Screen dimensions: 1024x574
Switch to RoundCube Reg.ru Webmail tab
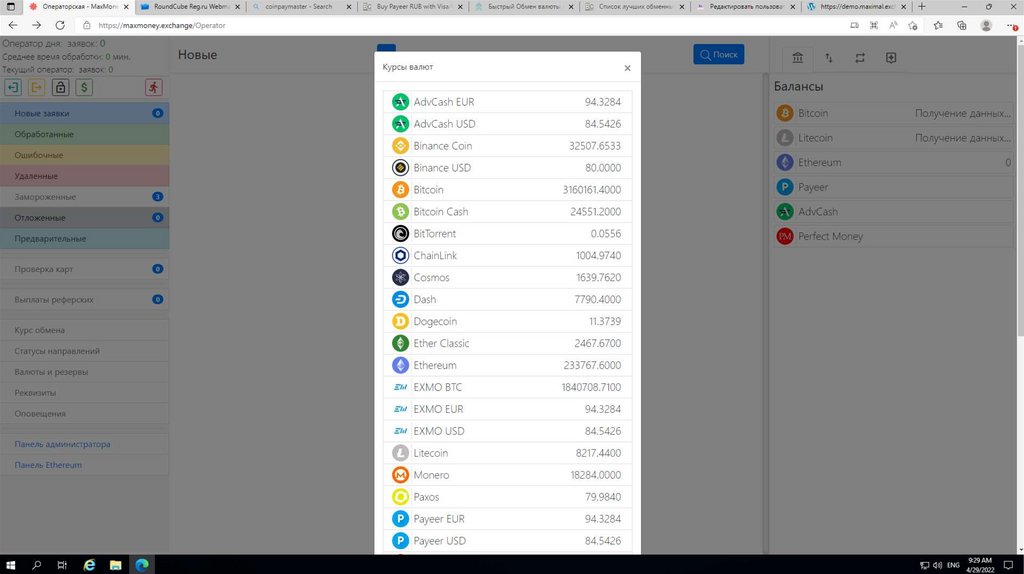189,7
